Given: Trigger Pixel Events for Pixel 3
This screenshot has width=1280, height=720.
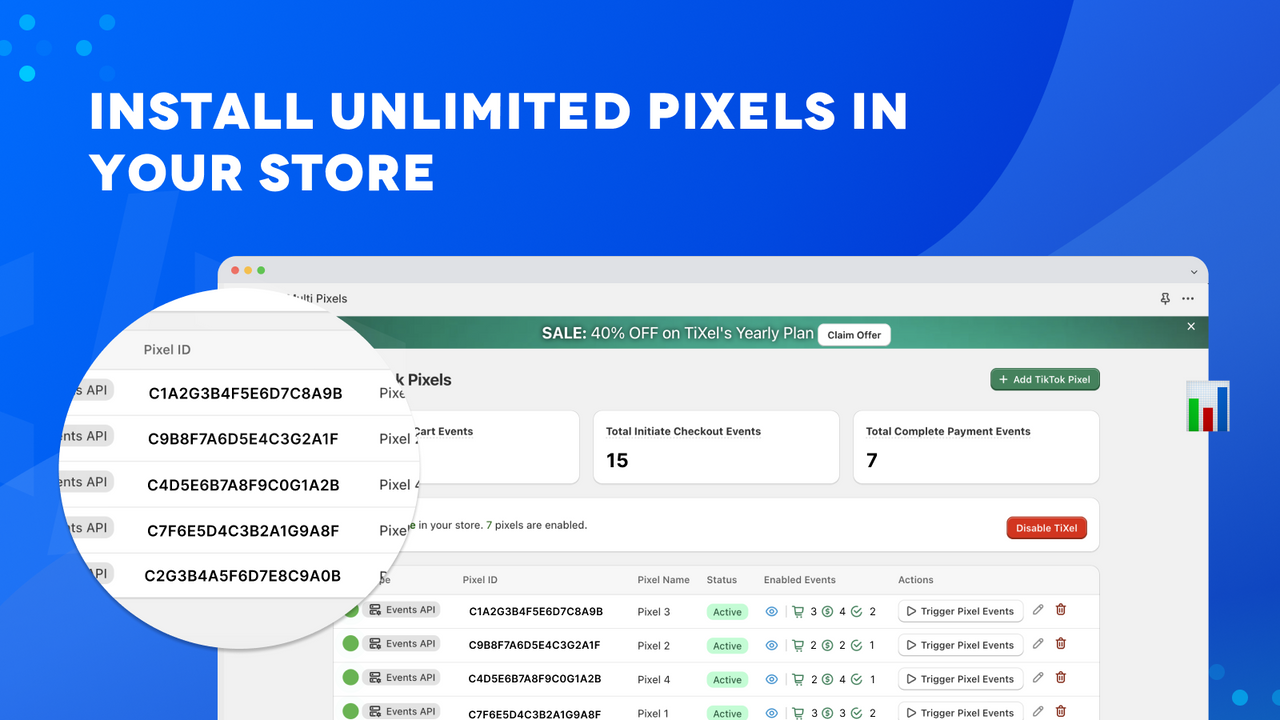Looking at the screenshot, I should (x=960, y=611).
